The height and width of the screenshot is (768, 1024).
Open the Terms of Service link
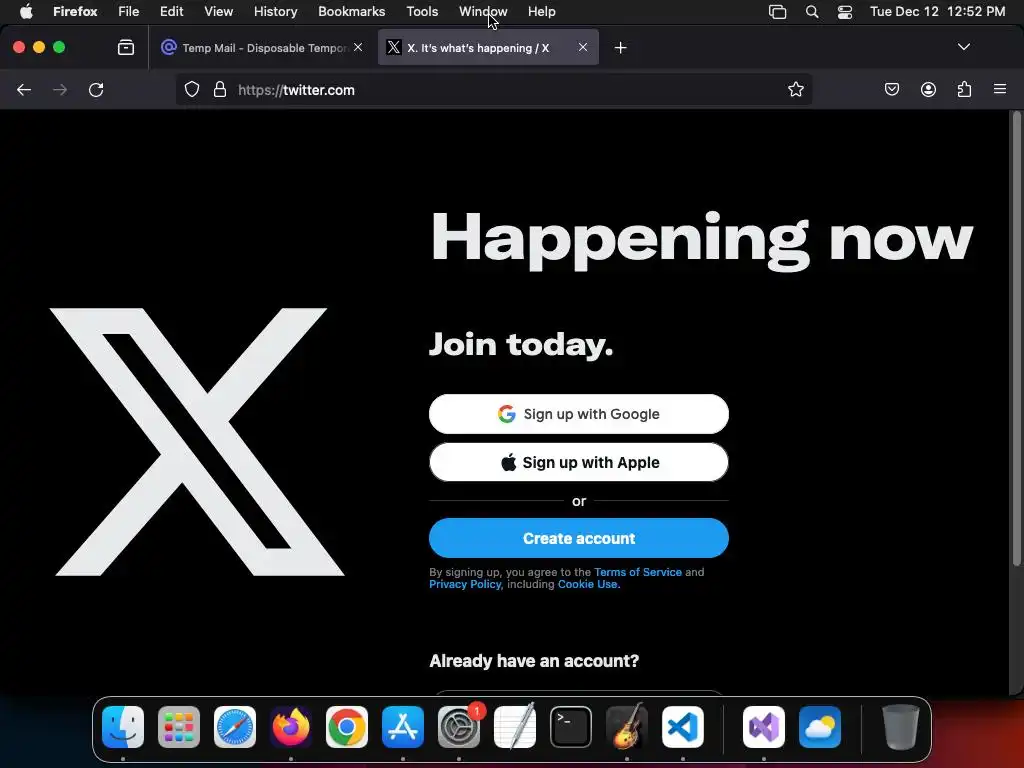637,572
